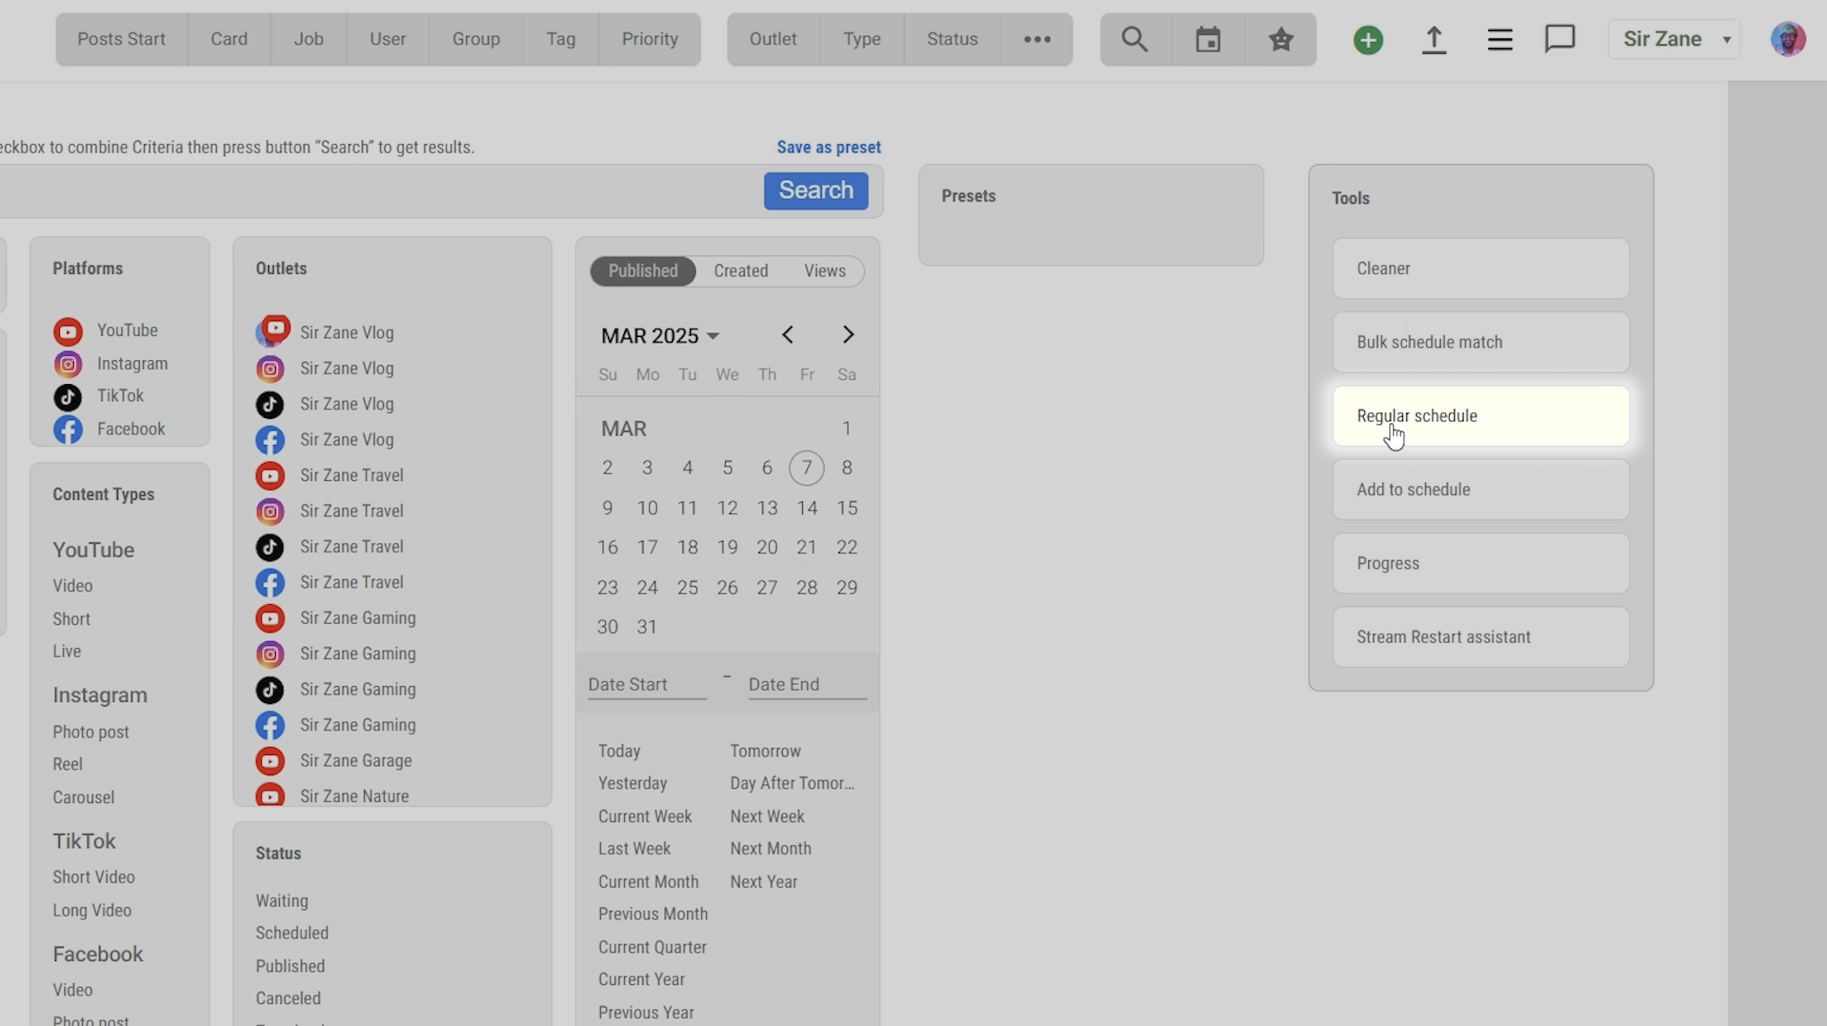Click the Save as preset link
The image size is (1827, 1026).
828,147
